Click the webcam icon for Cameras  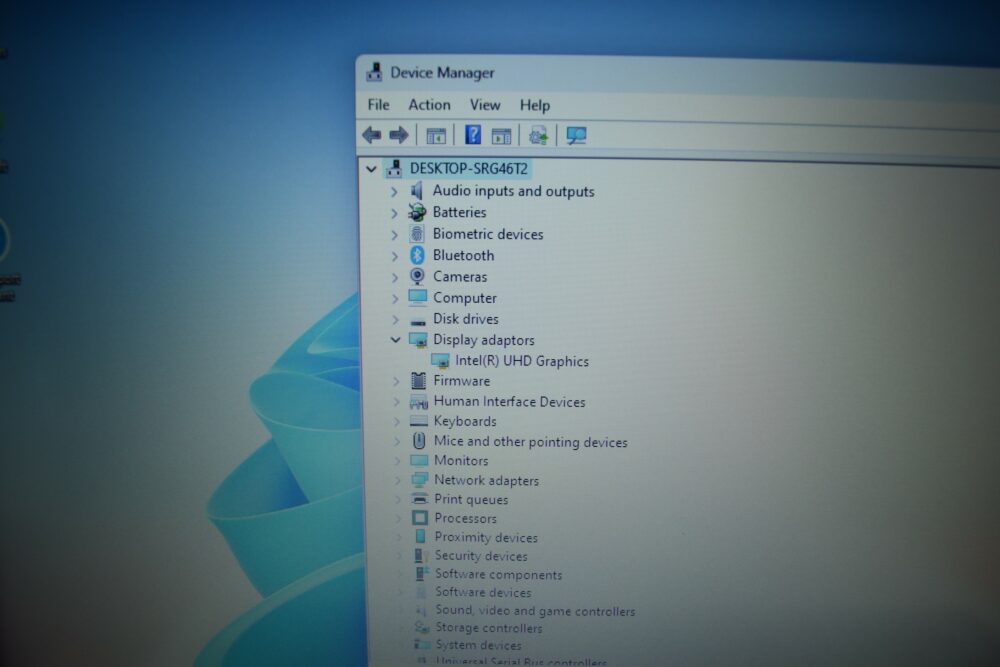click(x=417, y=276)
